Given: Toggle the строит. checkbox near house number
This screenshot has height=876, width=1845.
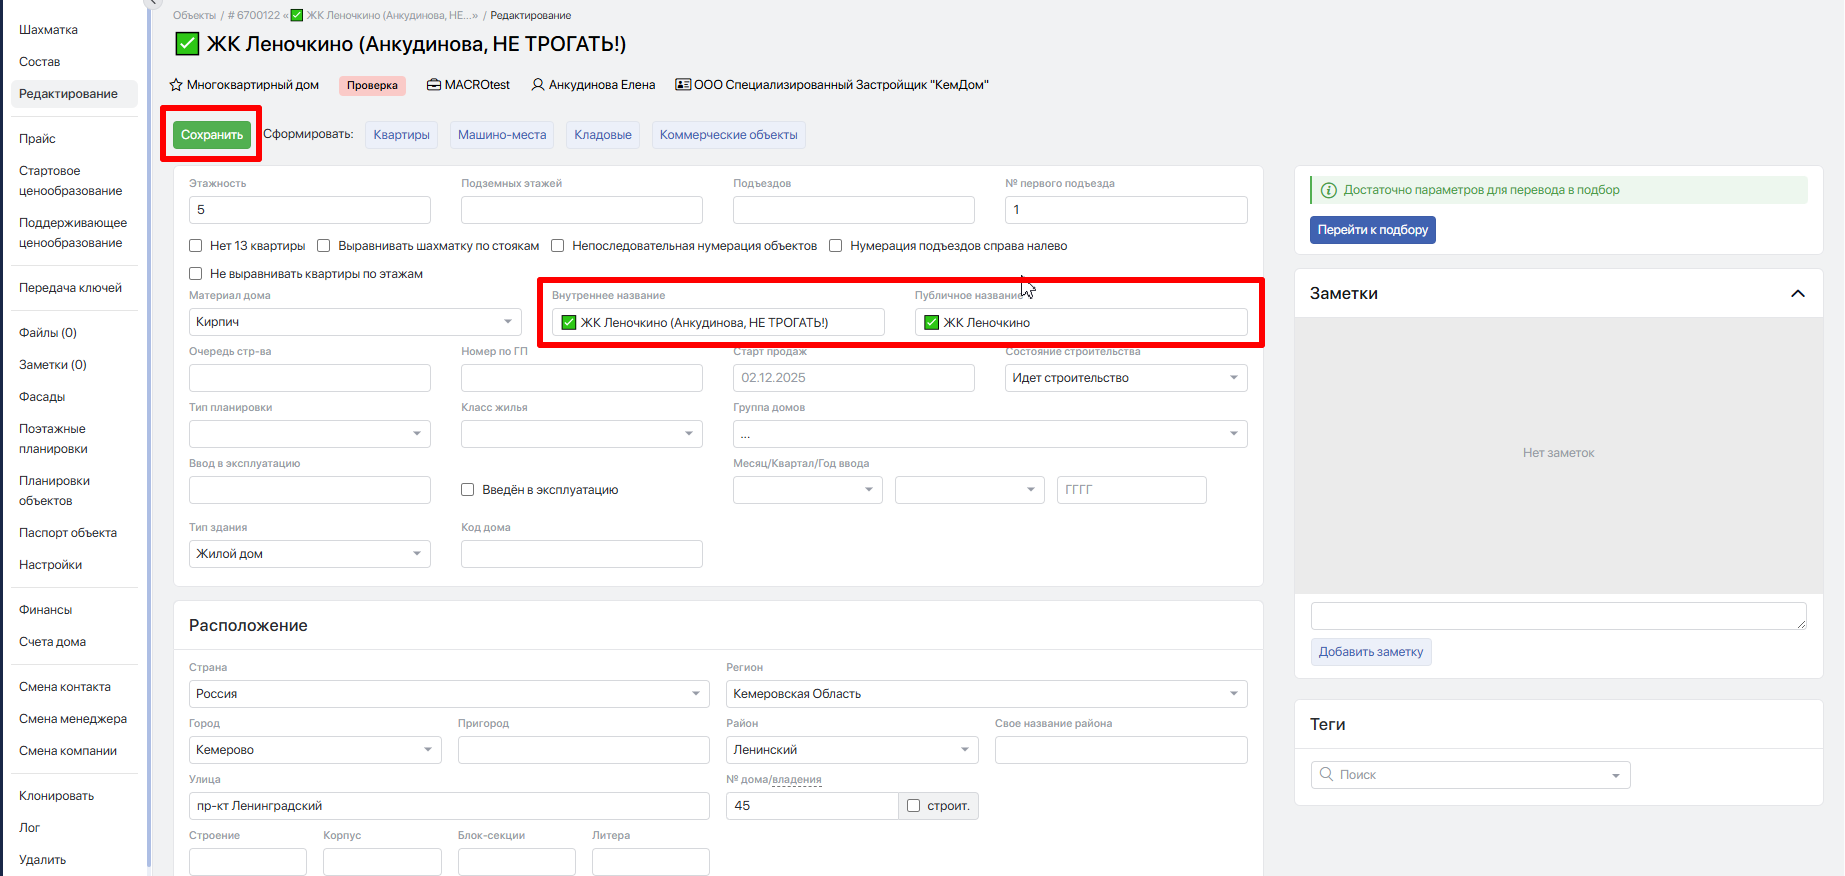Looking at the screenshot, I should [x=913, y=806].
